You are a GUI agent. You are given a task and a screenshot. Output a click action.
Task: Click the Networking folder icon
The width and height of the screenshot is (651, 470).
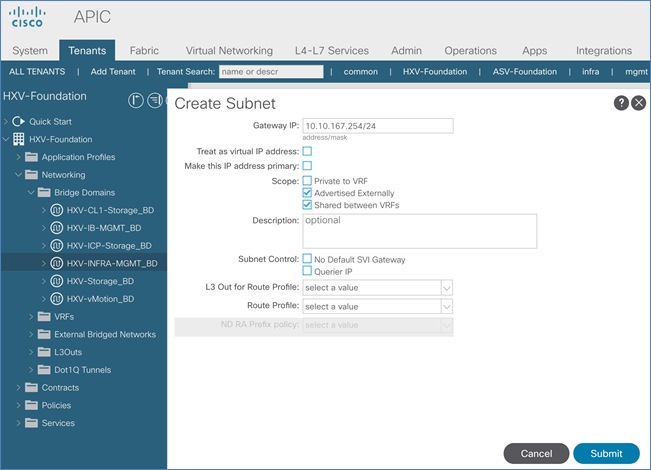pos(31,175)
